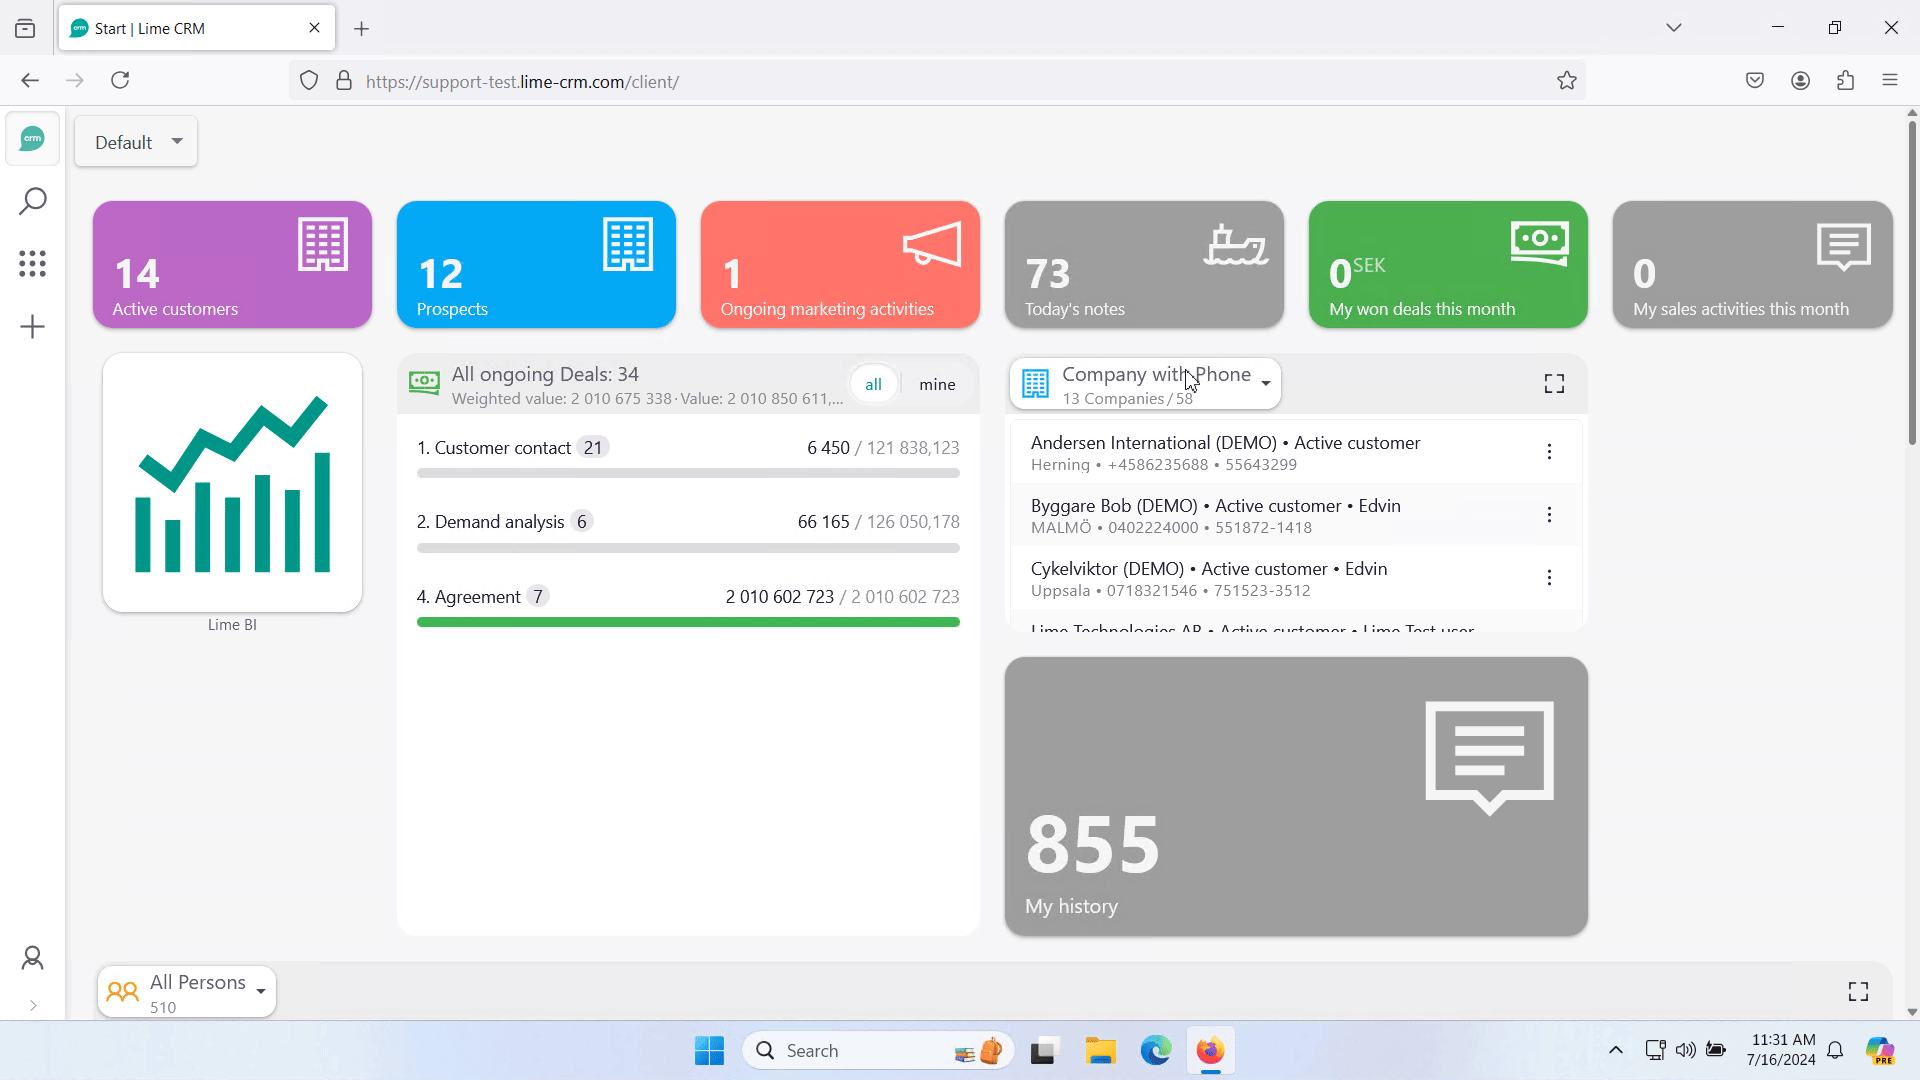Open the taskbar clock showing 11:31 AM

1781,1050
